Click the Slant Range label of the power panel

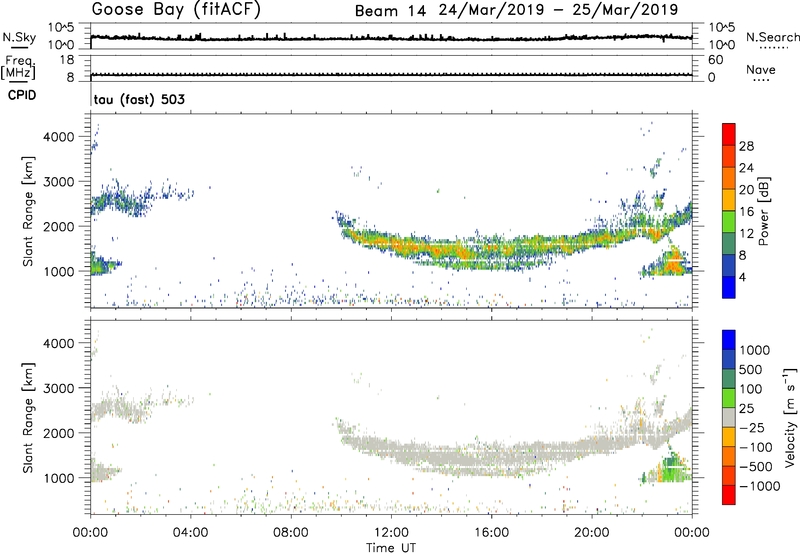28,211
